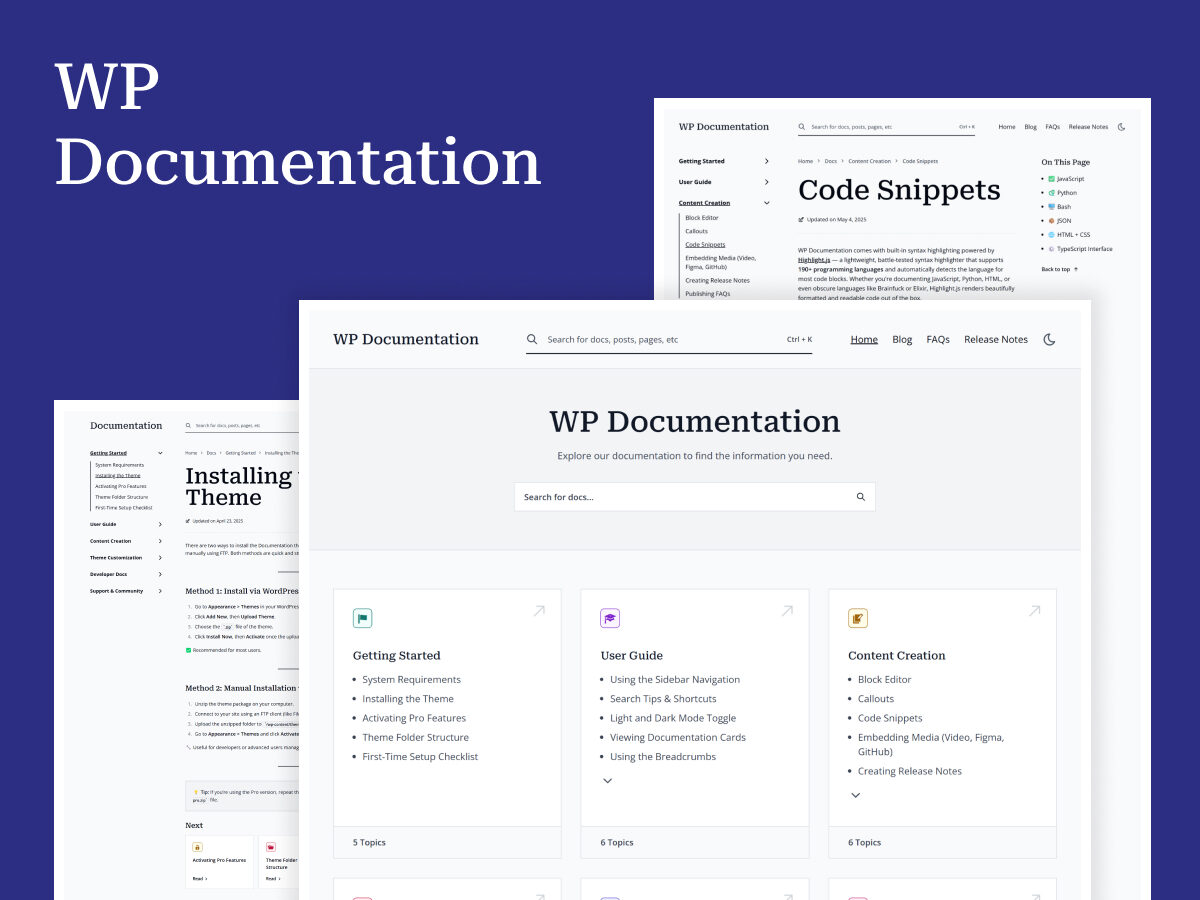Open the Getting Started card via its arrow icon
1200x900 pixels.
[x=539, y=610]
